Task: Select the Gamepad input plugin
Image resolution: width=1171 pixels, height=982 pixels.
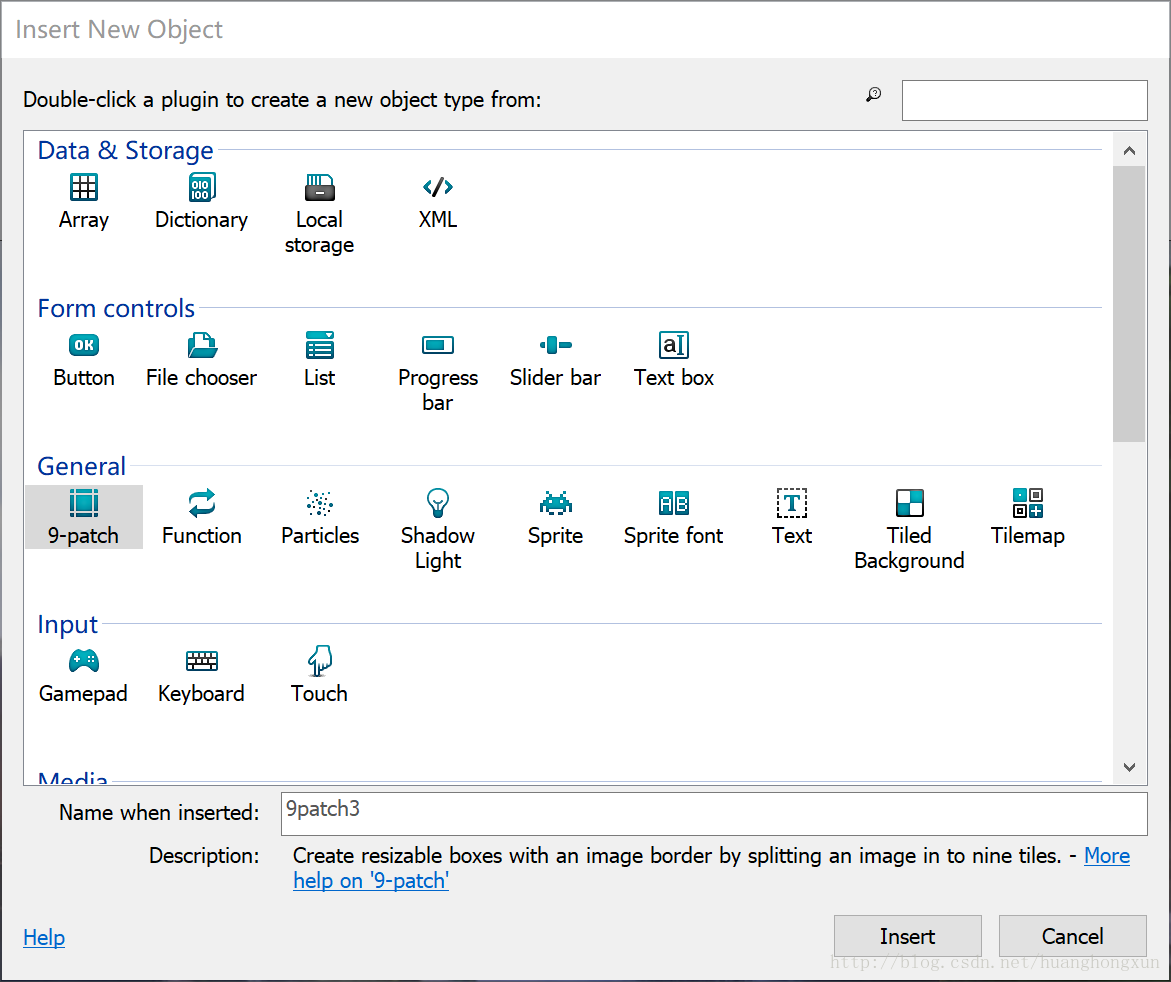Action: [84, 662]
